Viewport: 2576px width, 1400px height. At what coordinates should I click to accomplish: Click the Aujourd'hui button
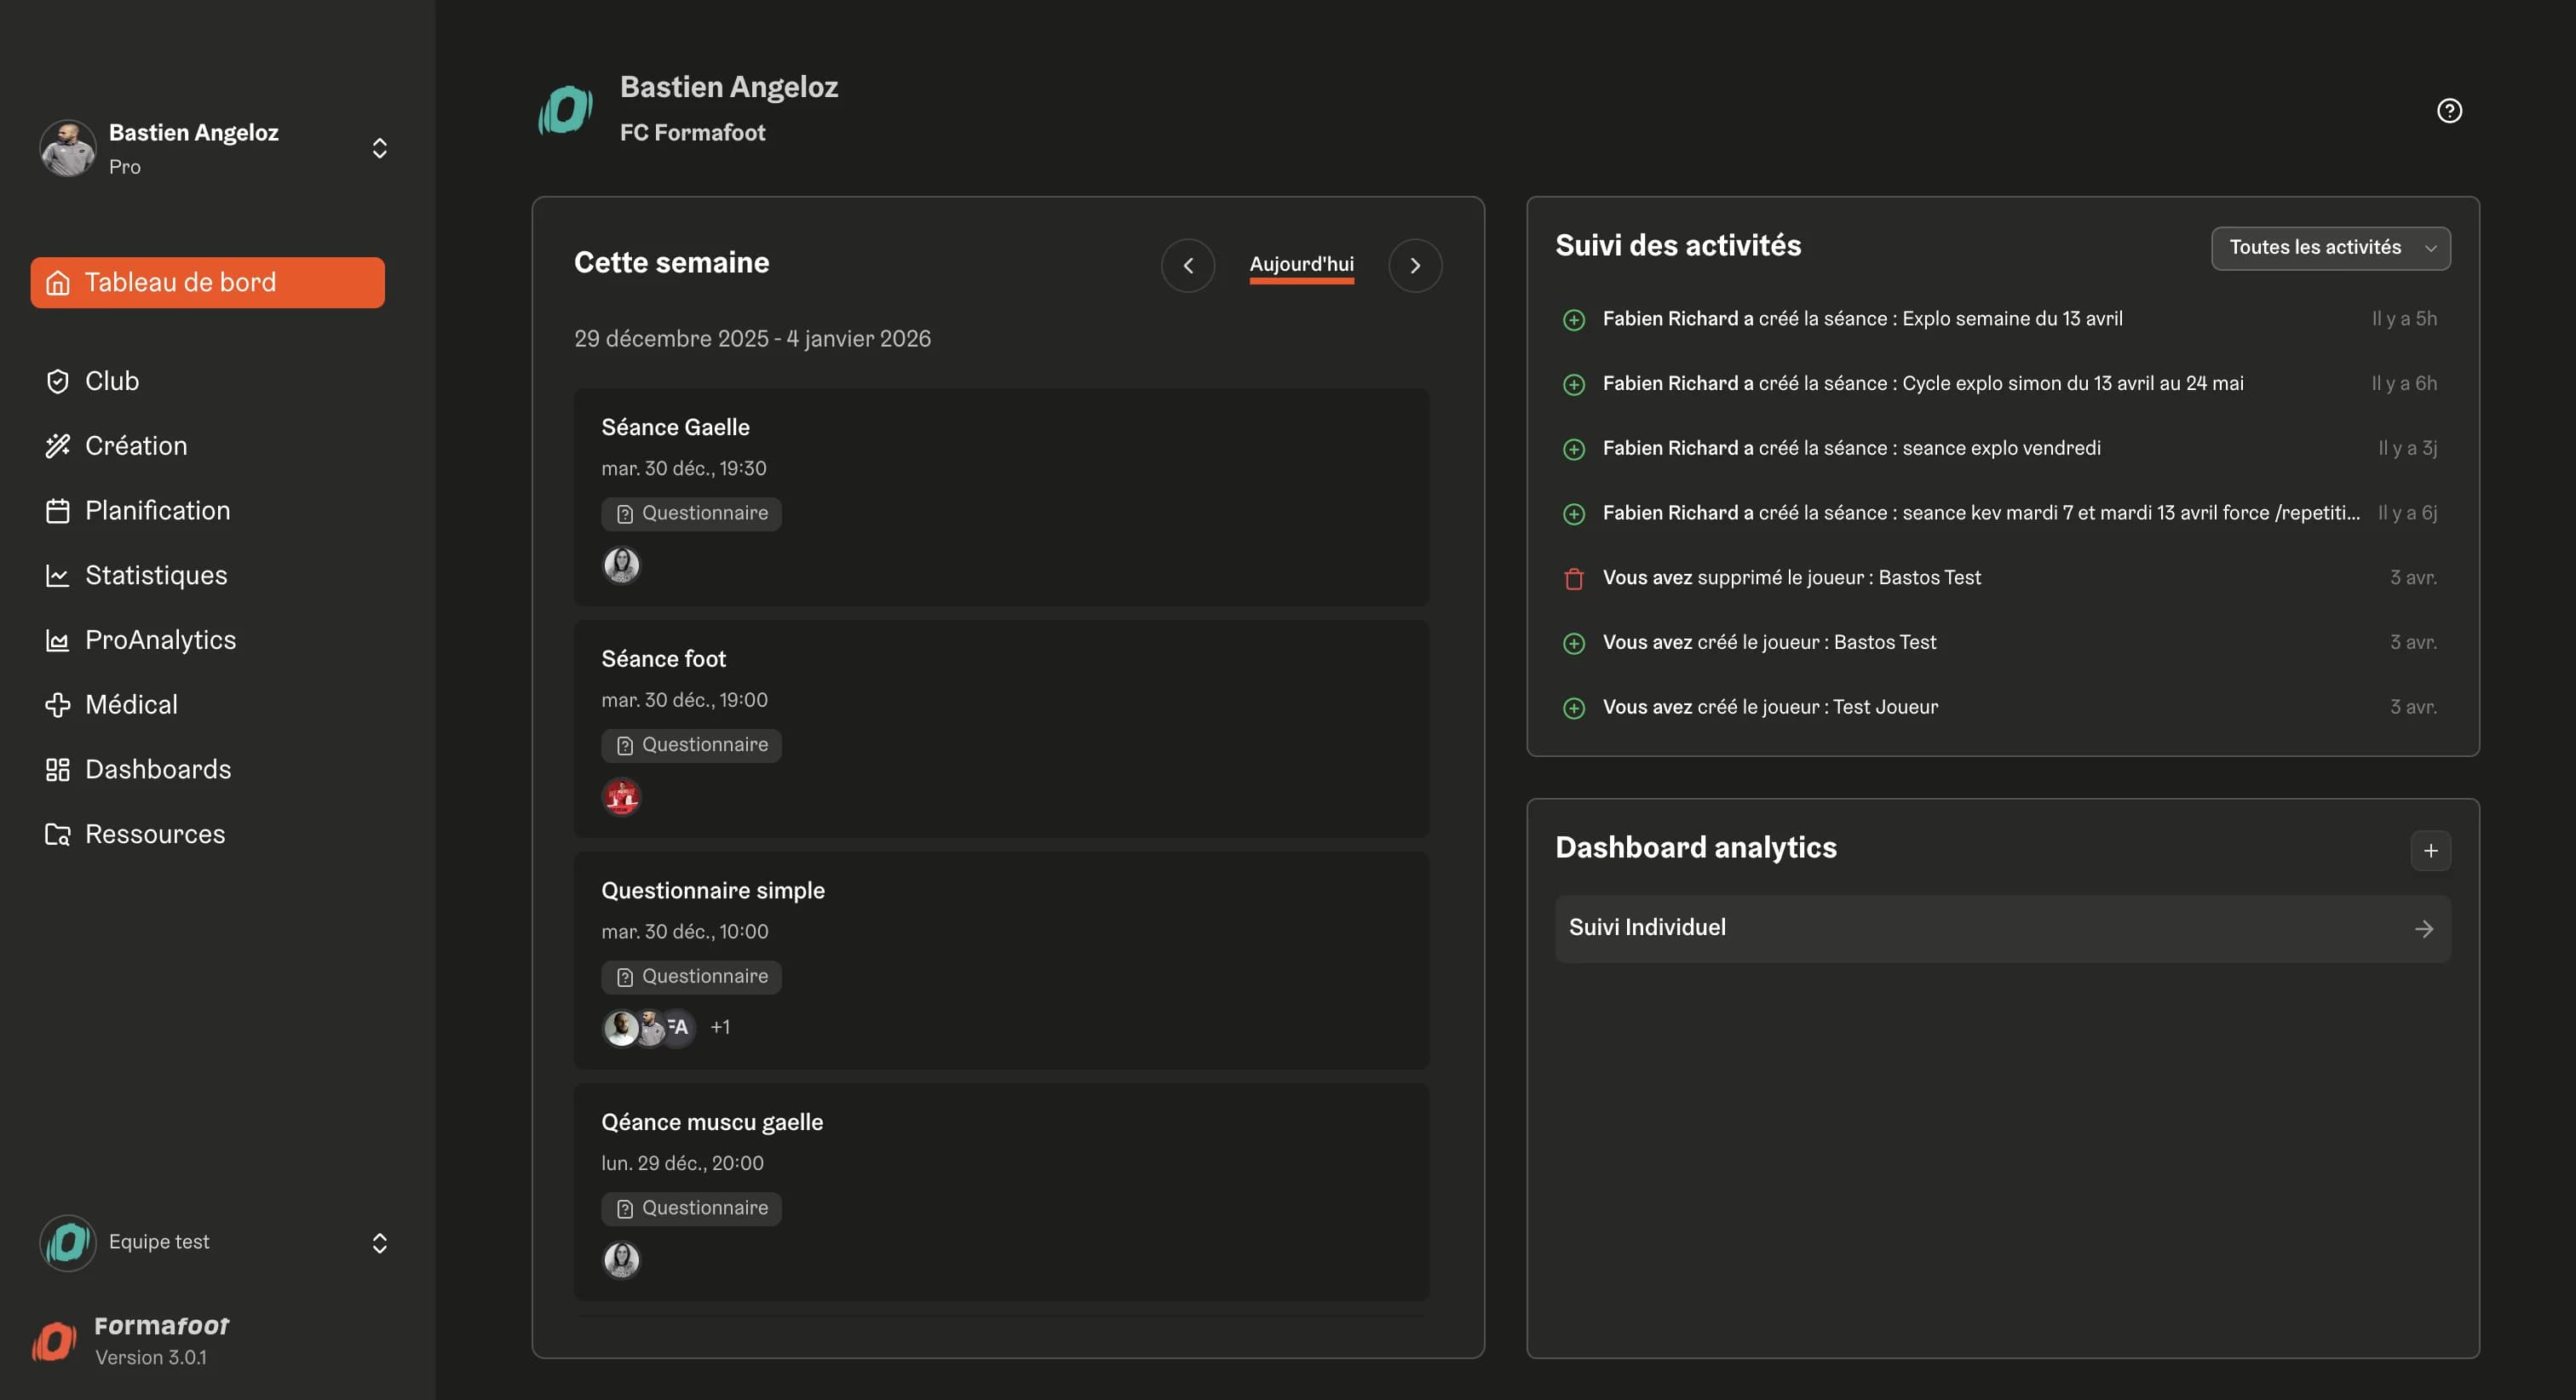[x=1301, y=264]
